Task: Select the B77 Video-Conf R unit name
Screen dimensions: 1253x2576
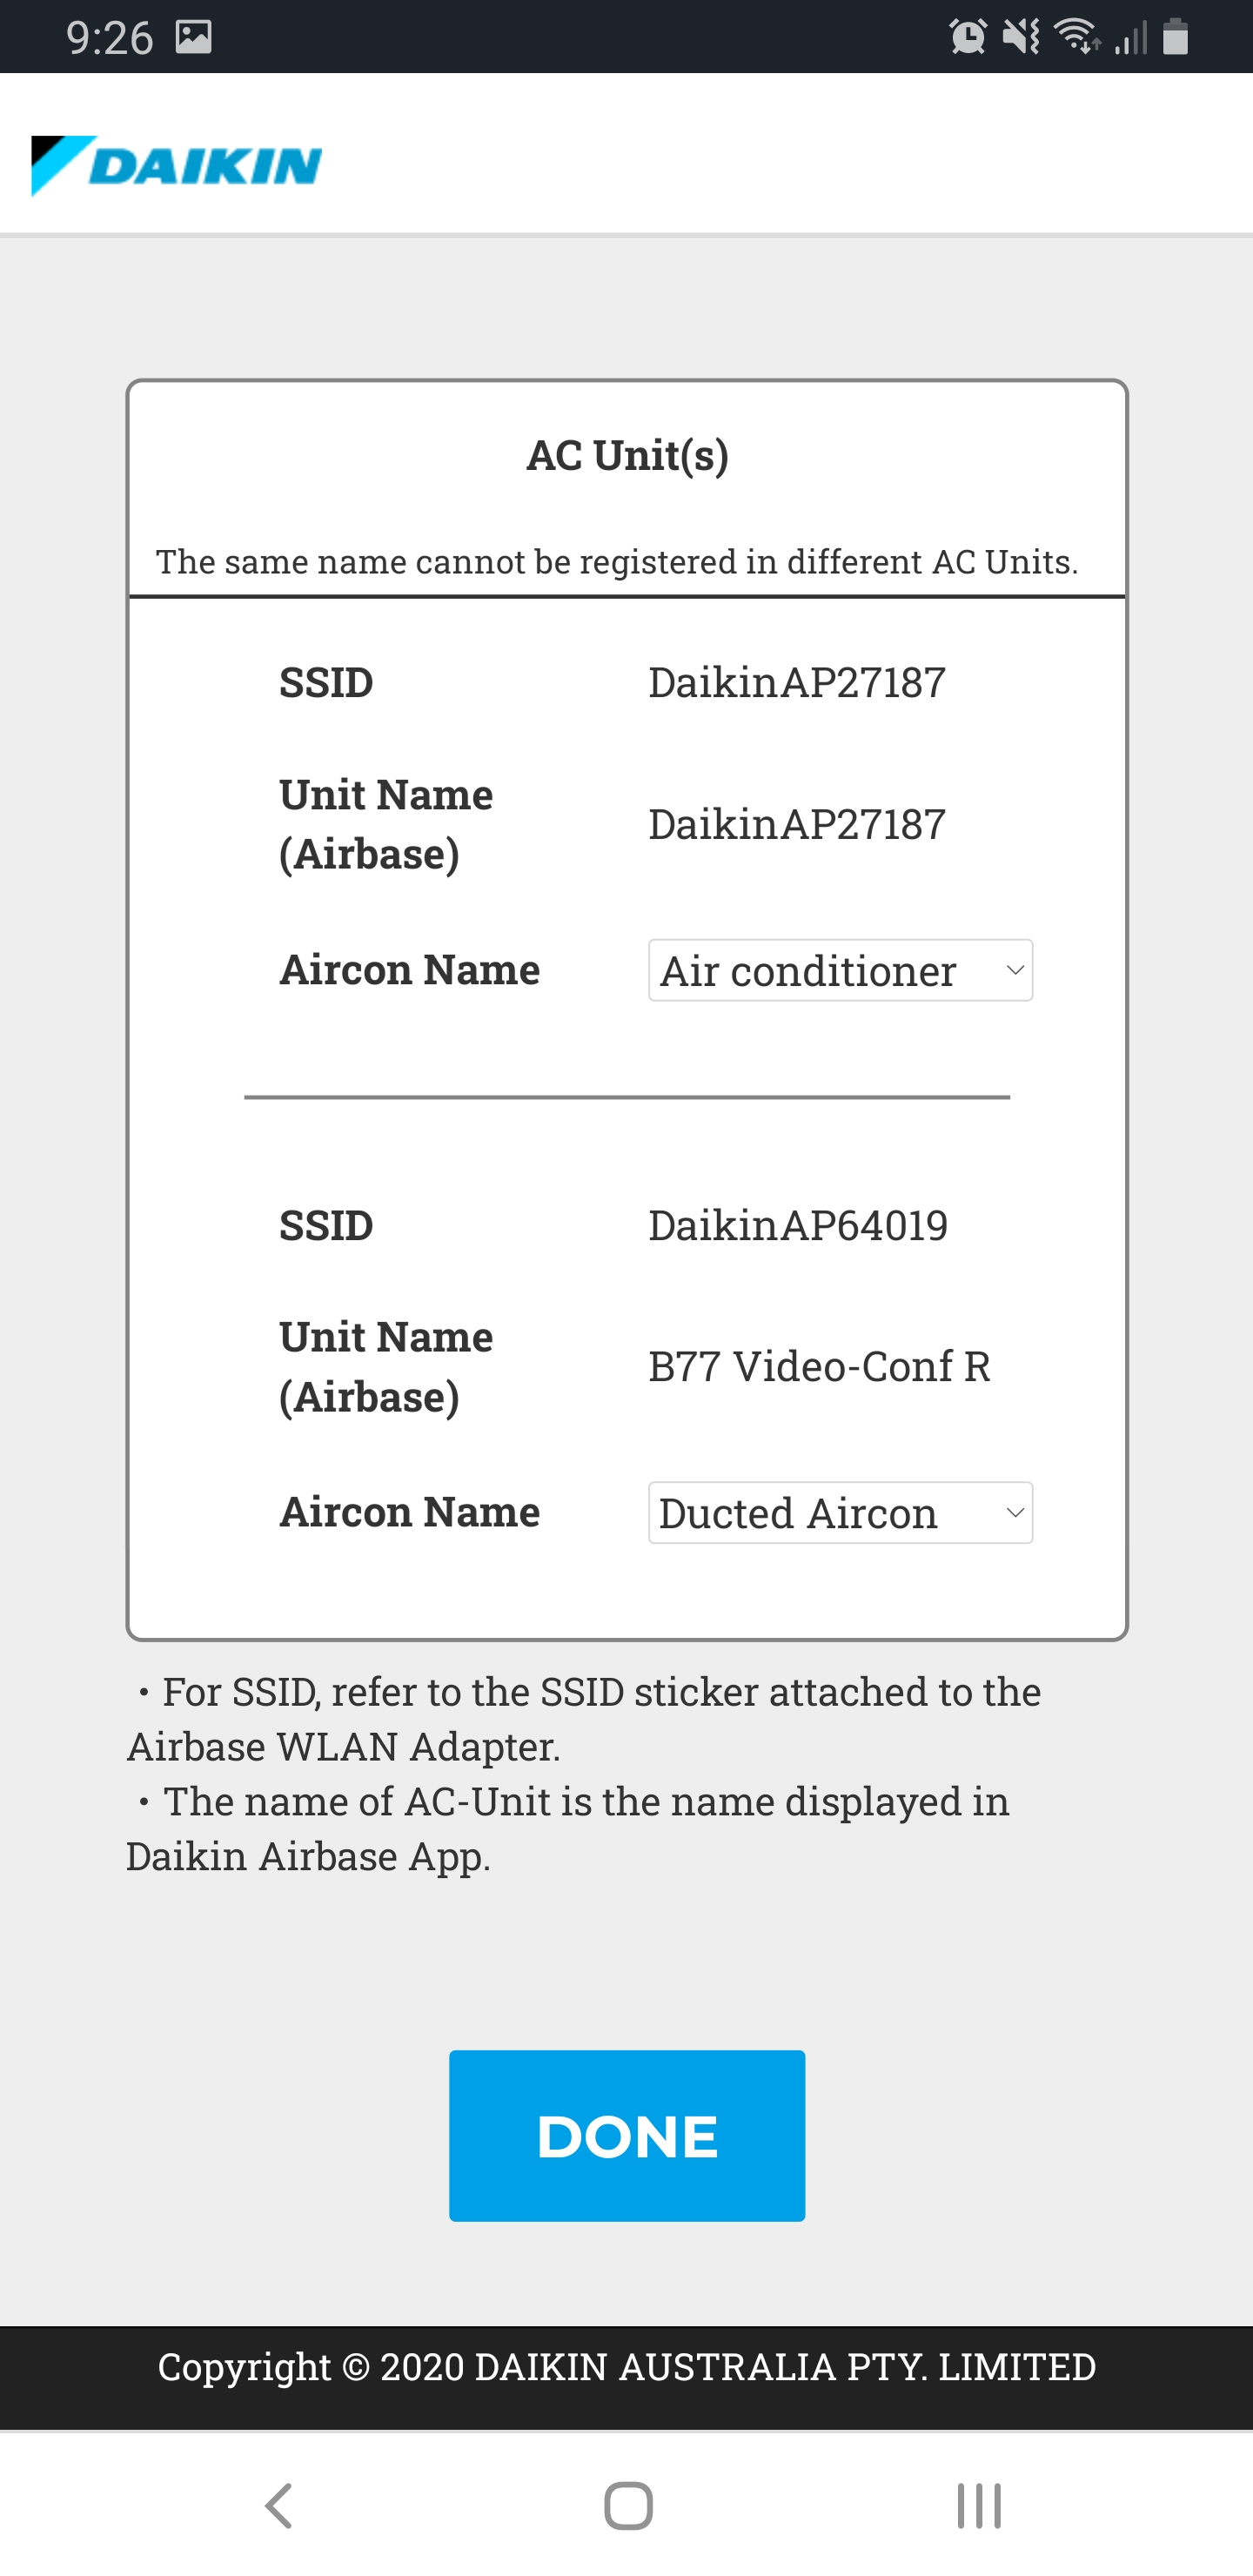Action: click(x=819, y=1366)
